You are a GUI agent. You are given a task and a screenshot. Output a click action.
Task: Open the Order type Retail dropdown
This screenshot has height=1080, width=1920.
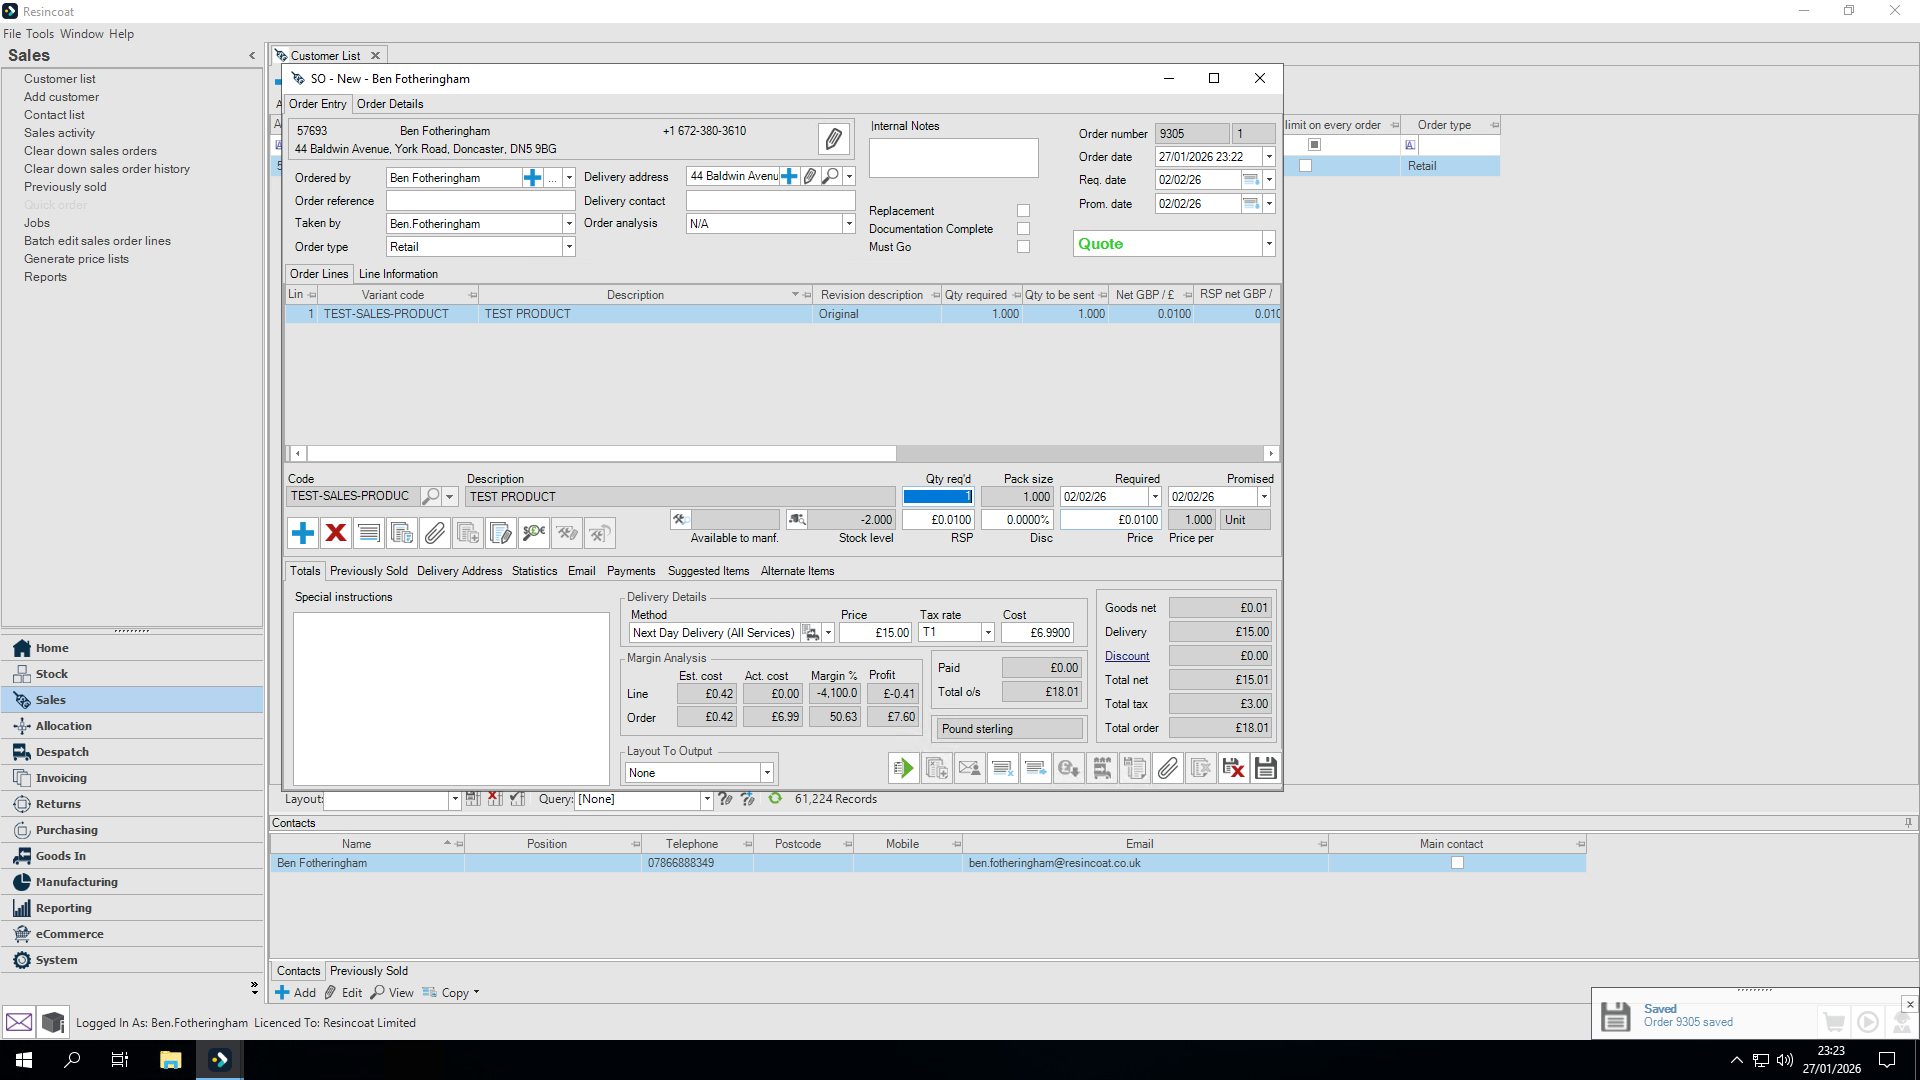[x=569, y=247]
